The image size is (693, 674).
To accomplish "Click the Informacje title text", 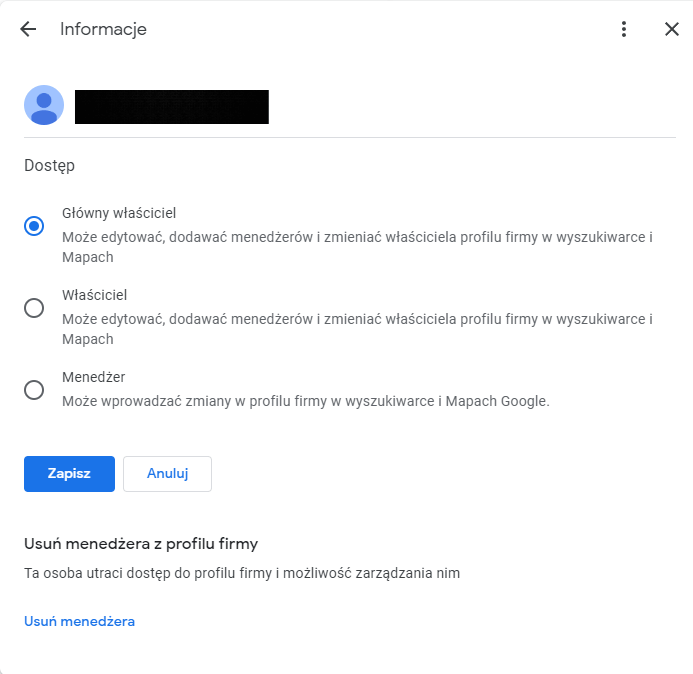I will coord(103,29).
